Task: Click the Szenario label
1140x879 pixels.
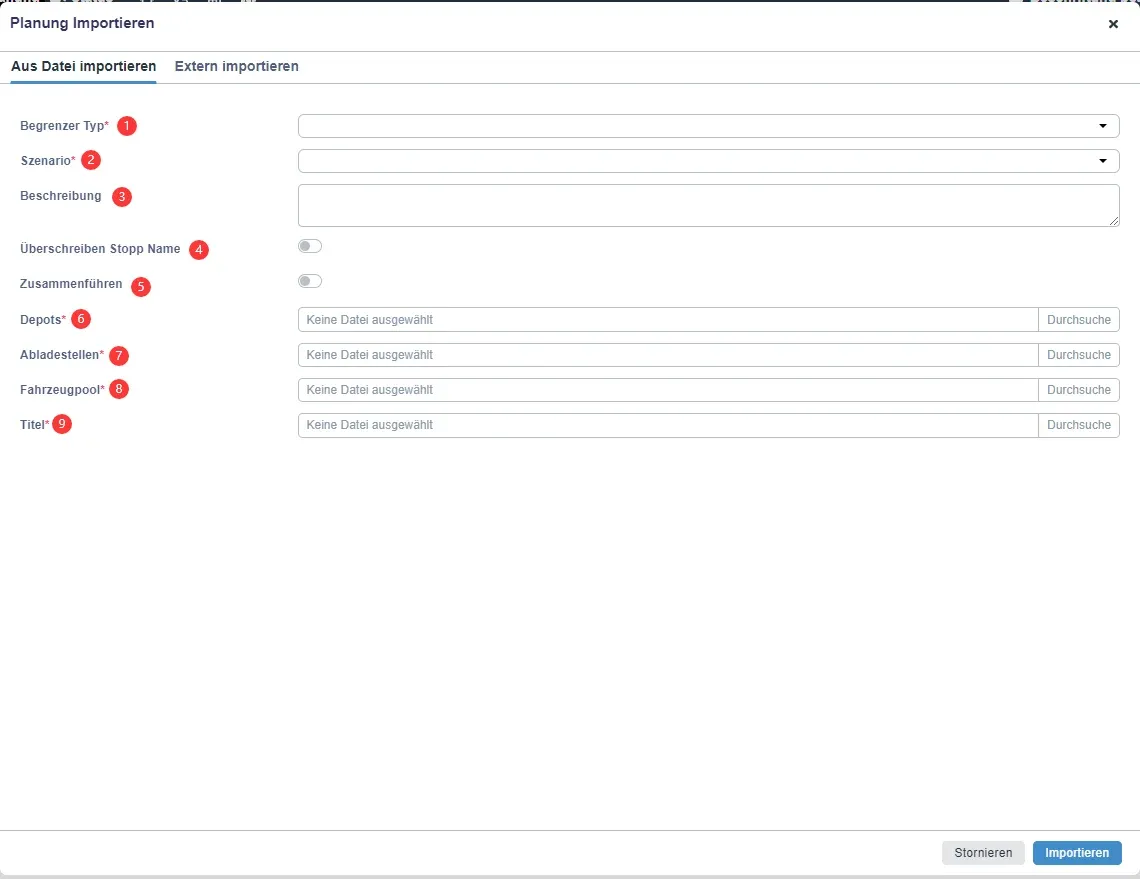Action: 47,161
